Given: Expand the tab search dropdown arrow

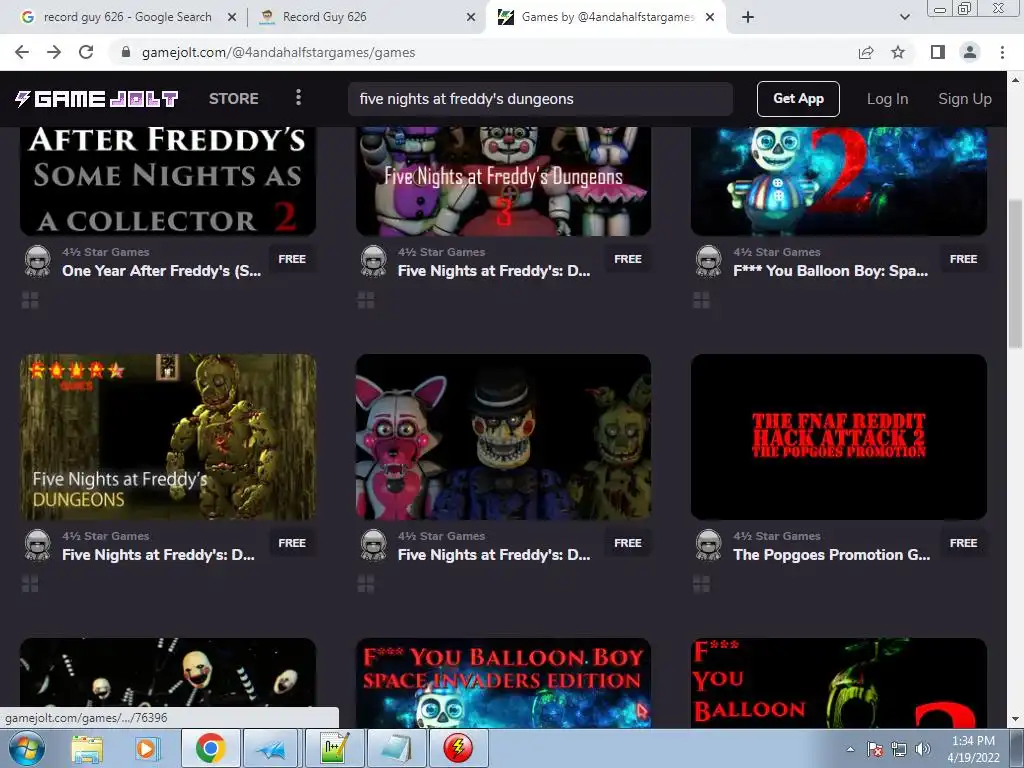Looking at the screenshot, I should point(904,17).
